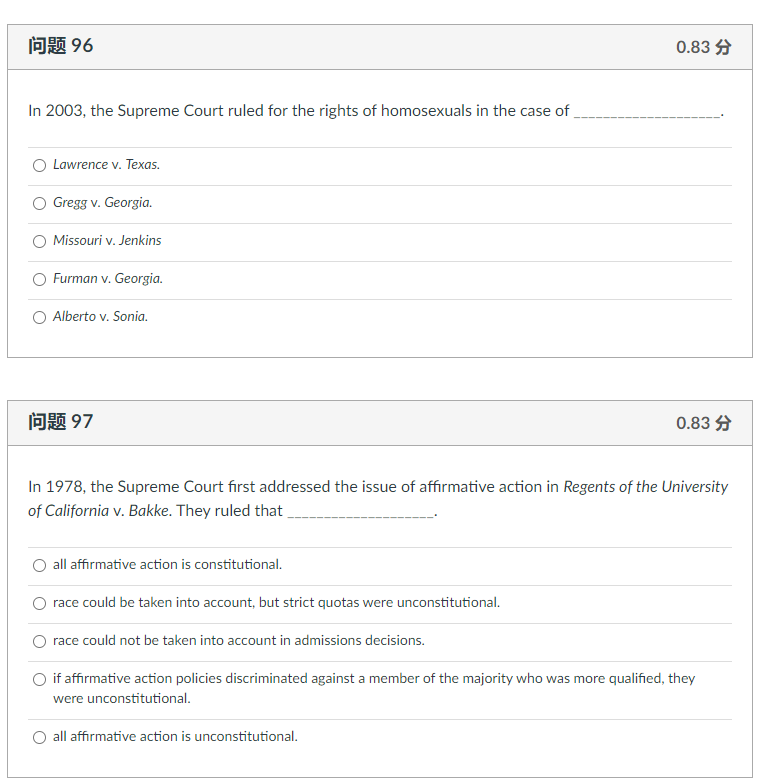Click the 0.83 分 score on question 97
This screenshot has width=763, height=781.
coord(703,423)
